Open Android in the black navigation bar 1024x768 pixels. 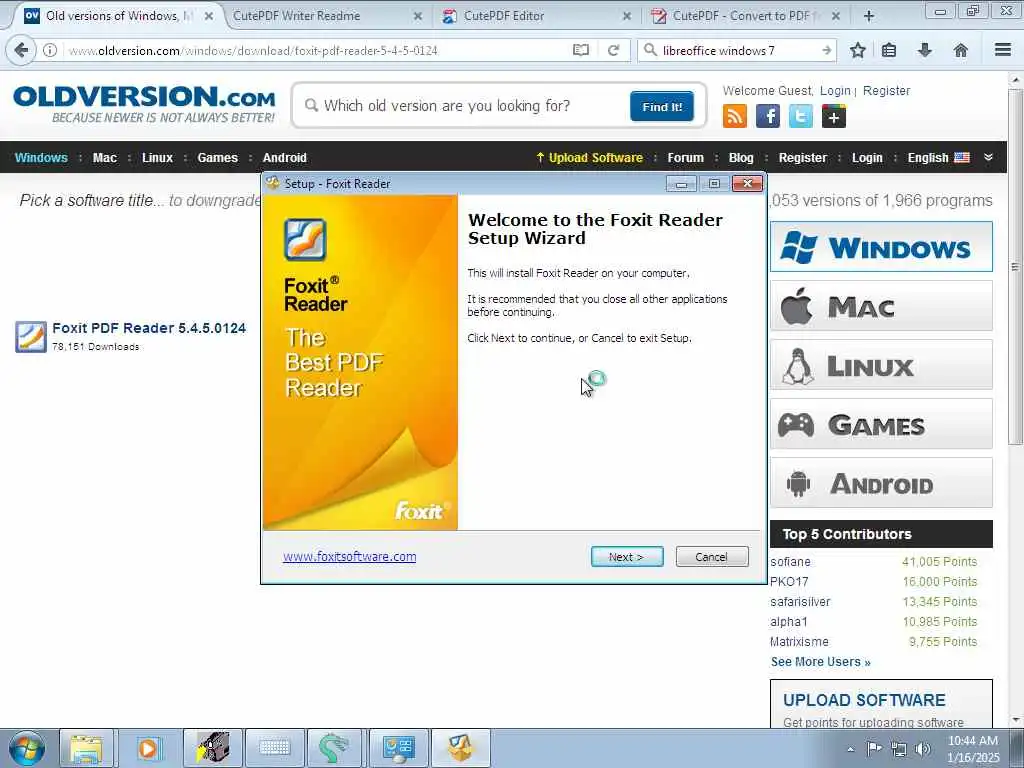[x=285, y=157]
